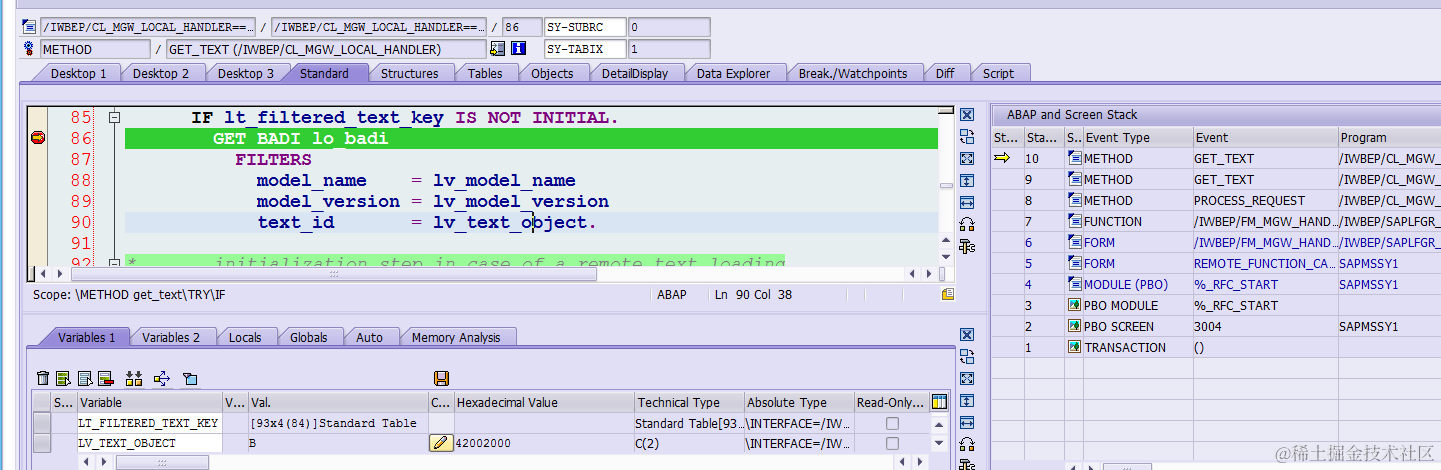Click the event type icon next to METHOD field

28,49
